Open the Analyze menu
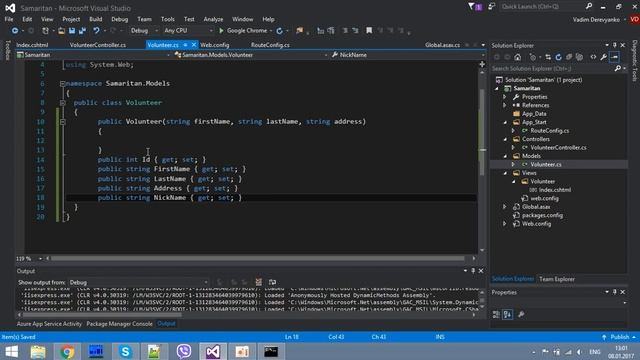The image size is (640, 360). pos(213,19)
